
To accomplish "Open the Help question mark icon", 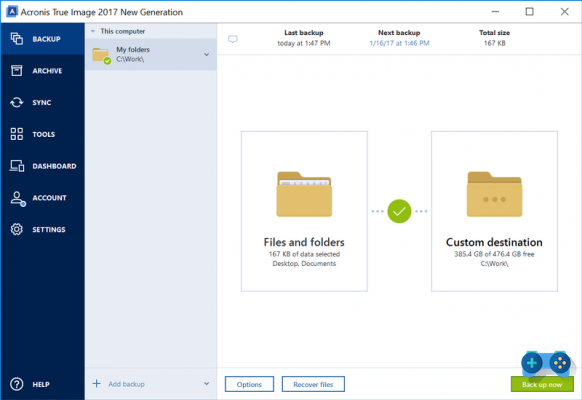I will (17, 384).
